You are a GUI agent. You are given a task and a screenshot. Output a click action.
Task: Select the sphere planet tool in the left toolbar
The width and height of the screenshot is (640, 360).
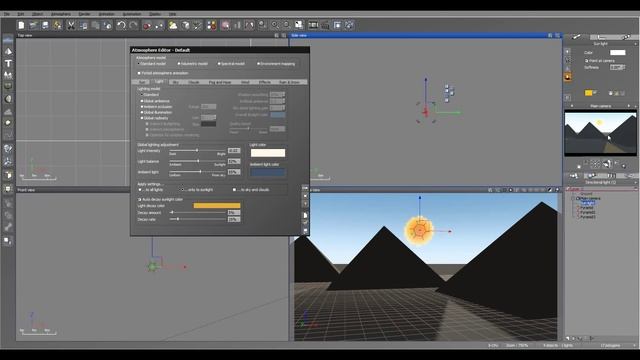pyautogui.click(x=8, y=99)
